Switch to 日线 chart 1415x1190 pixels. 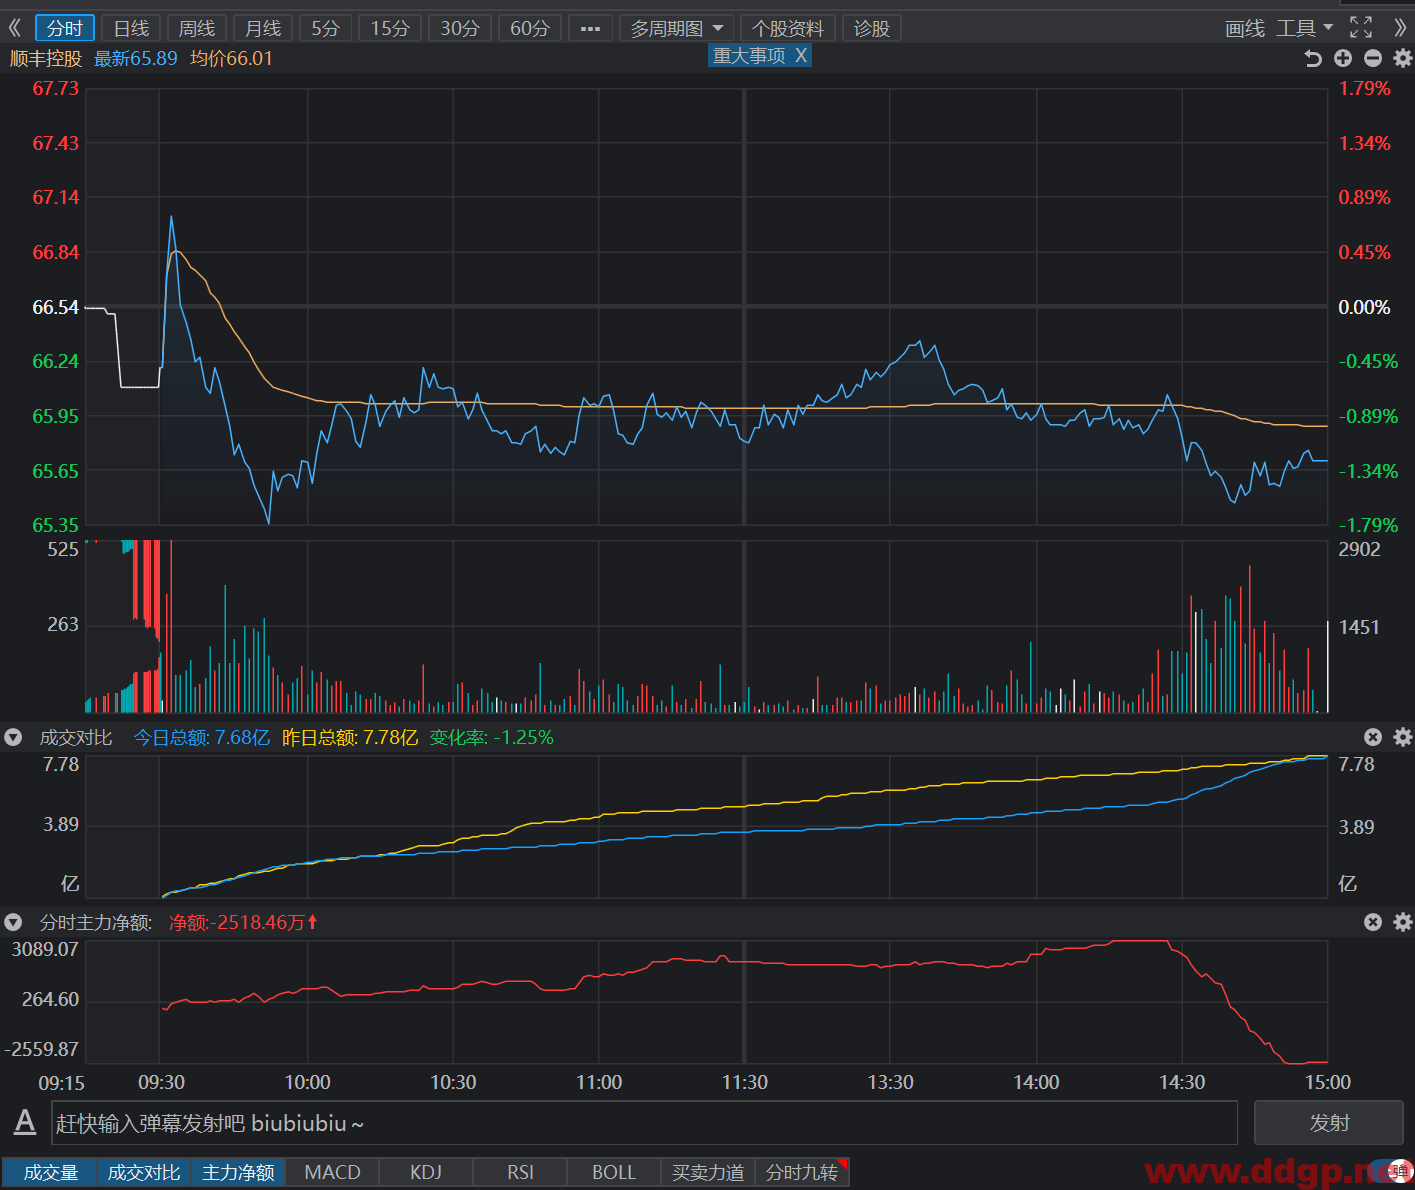[131, 29]
